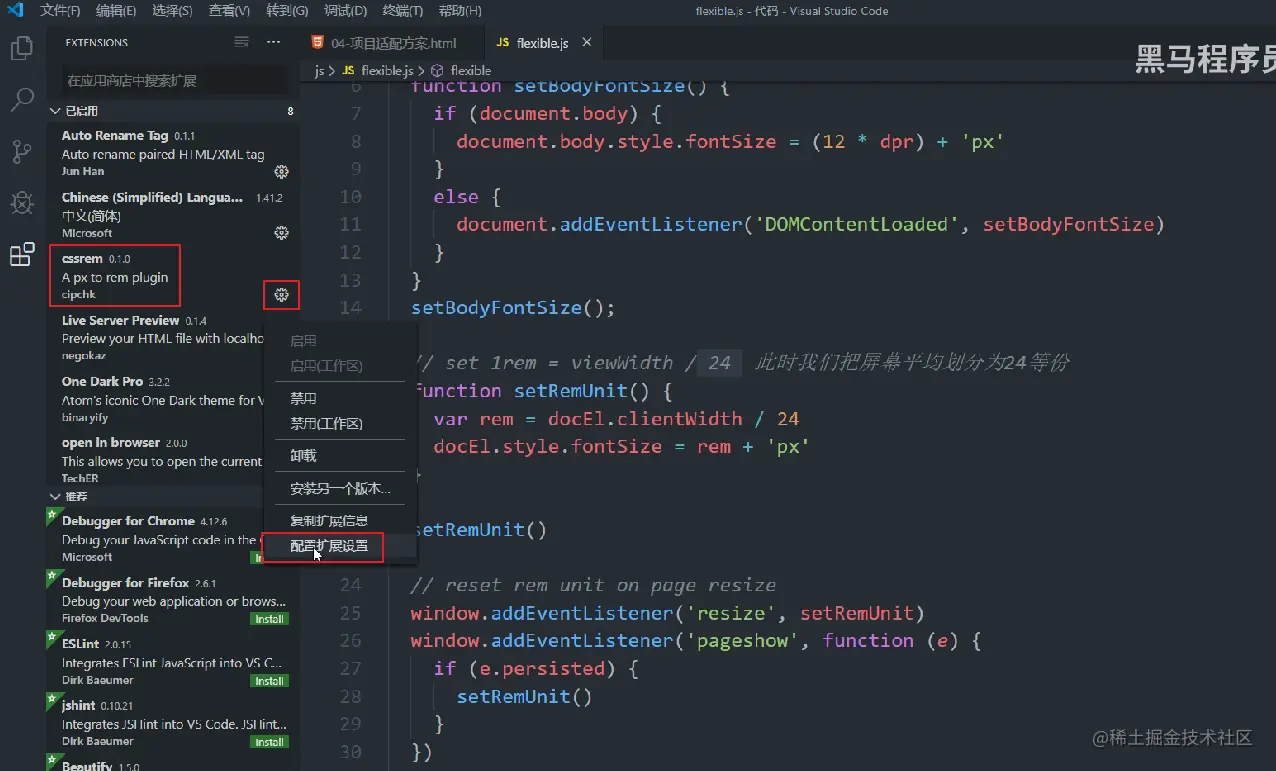1276x771 pixels.
Task: Click the cssrem extension manage gear
Action: click(282, 295)
